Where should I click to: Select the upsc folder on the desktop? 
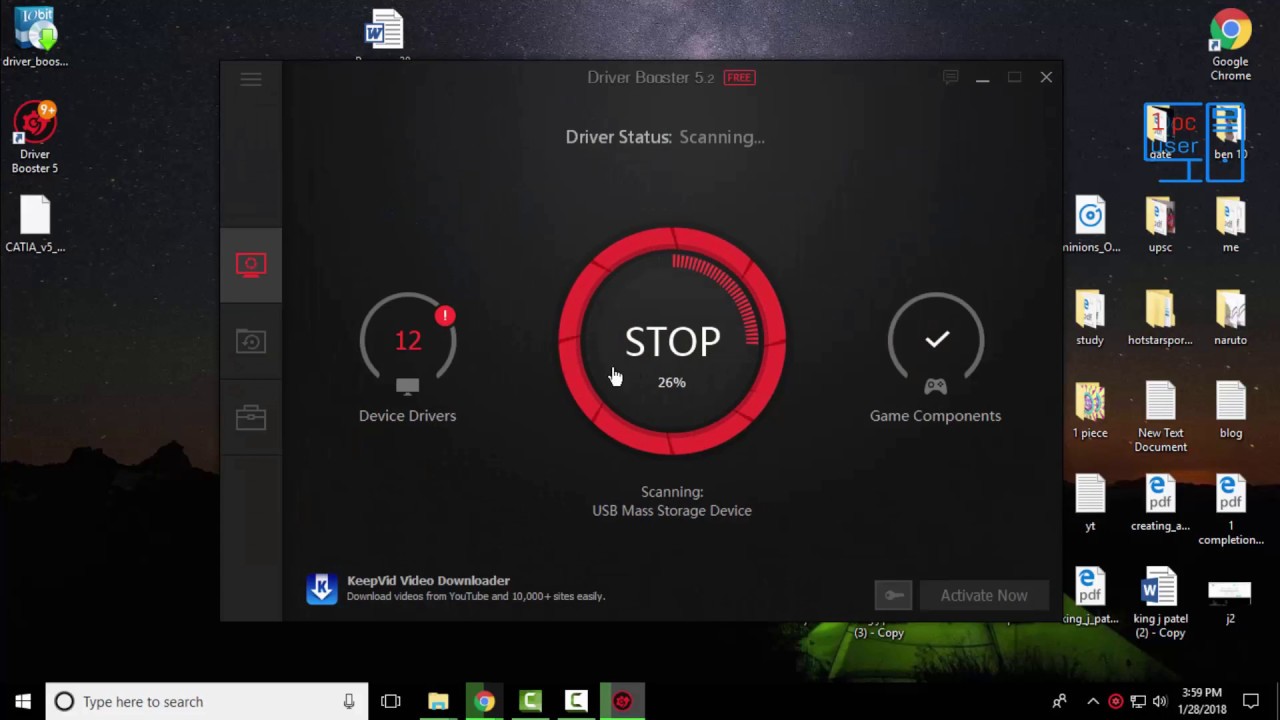(x=1160, y=224)
